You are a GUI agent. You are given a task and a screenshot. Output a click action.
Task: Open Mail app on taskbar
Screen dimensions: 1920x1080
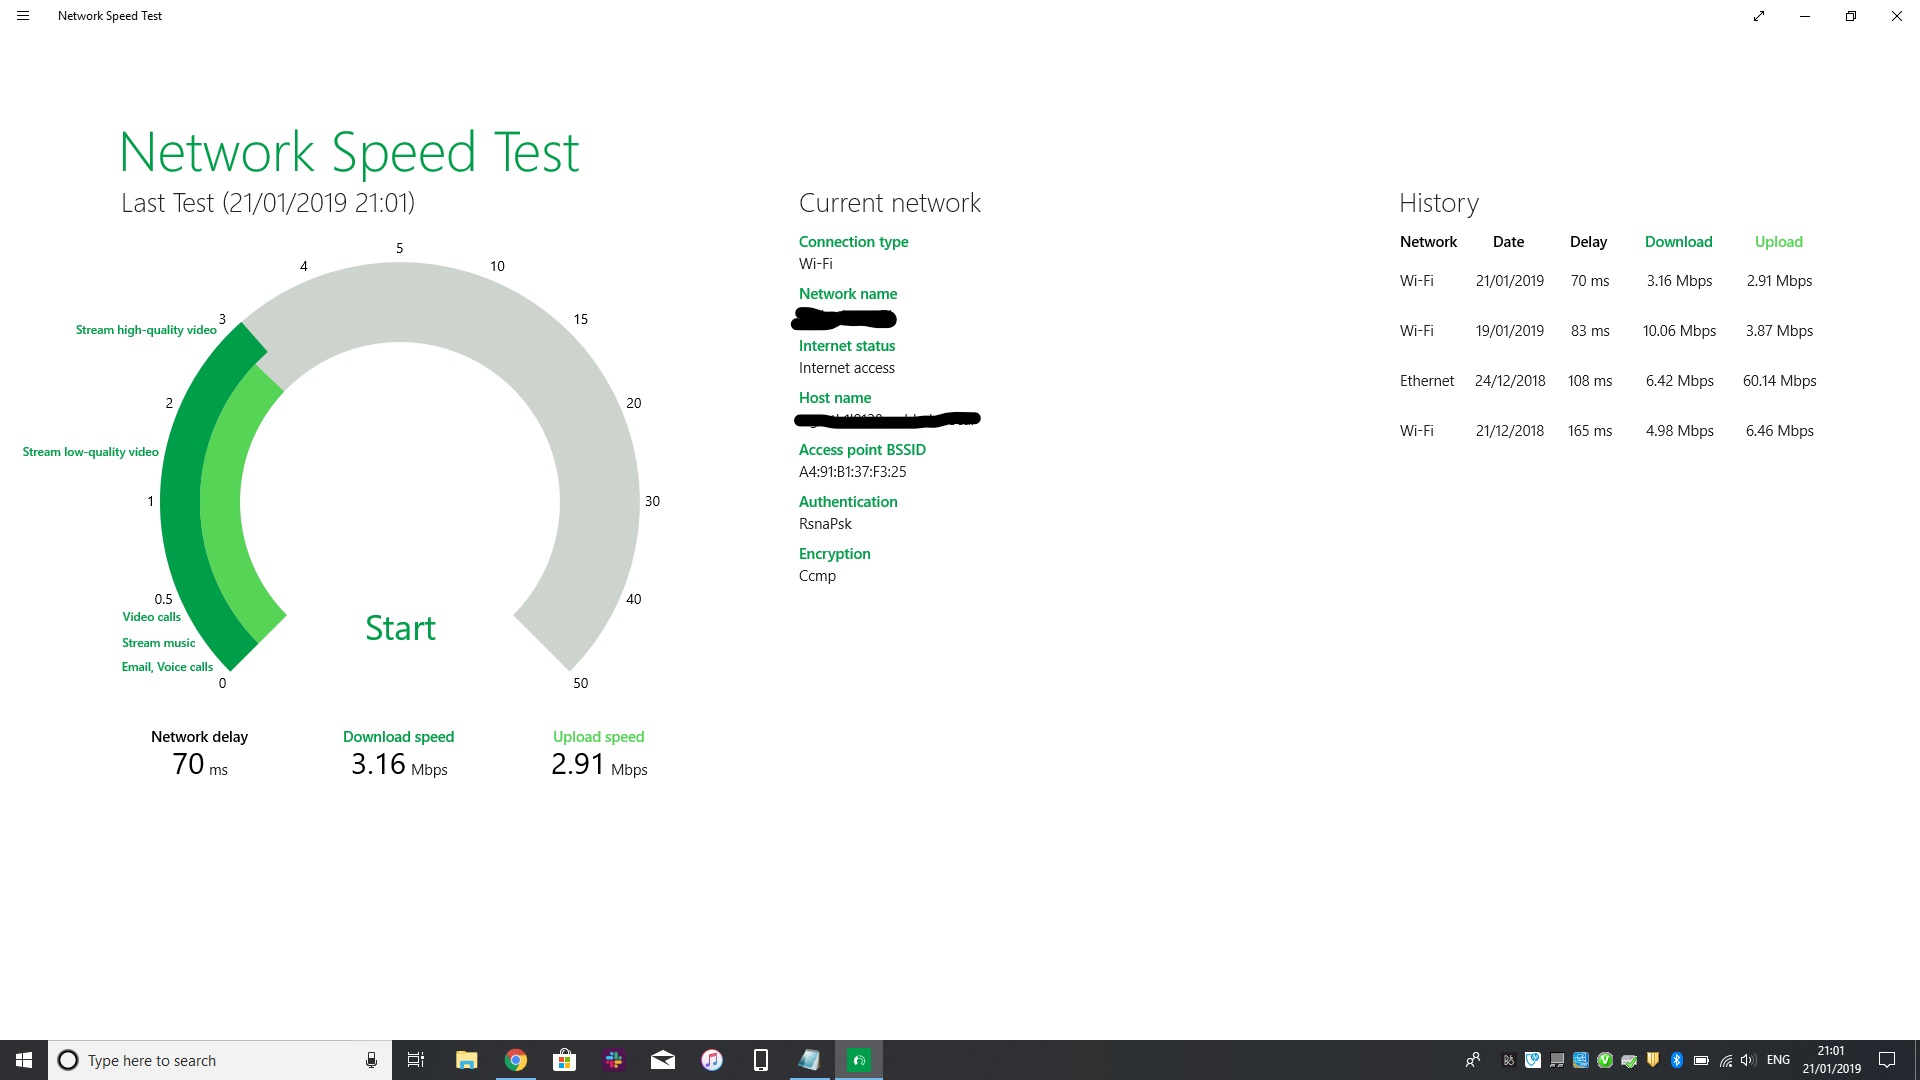pos(663,1060)
